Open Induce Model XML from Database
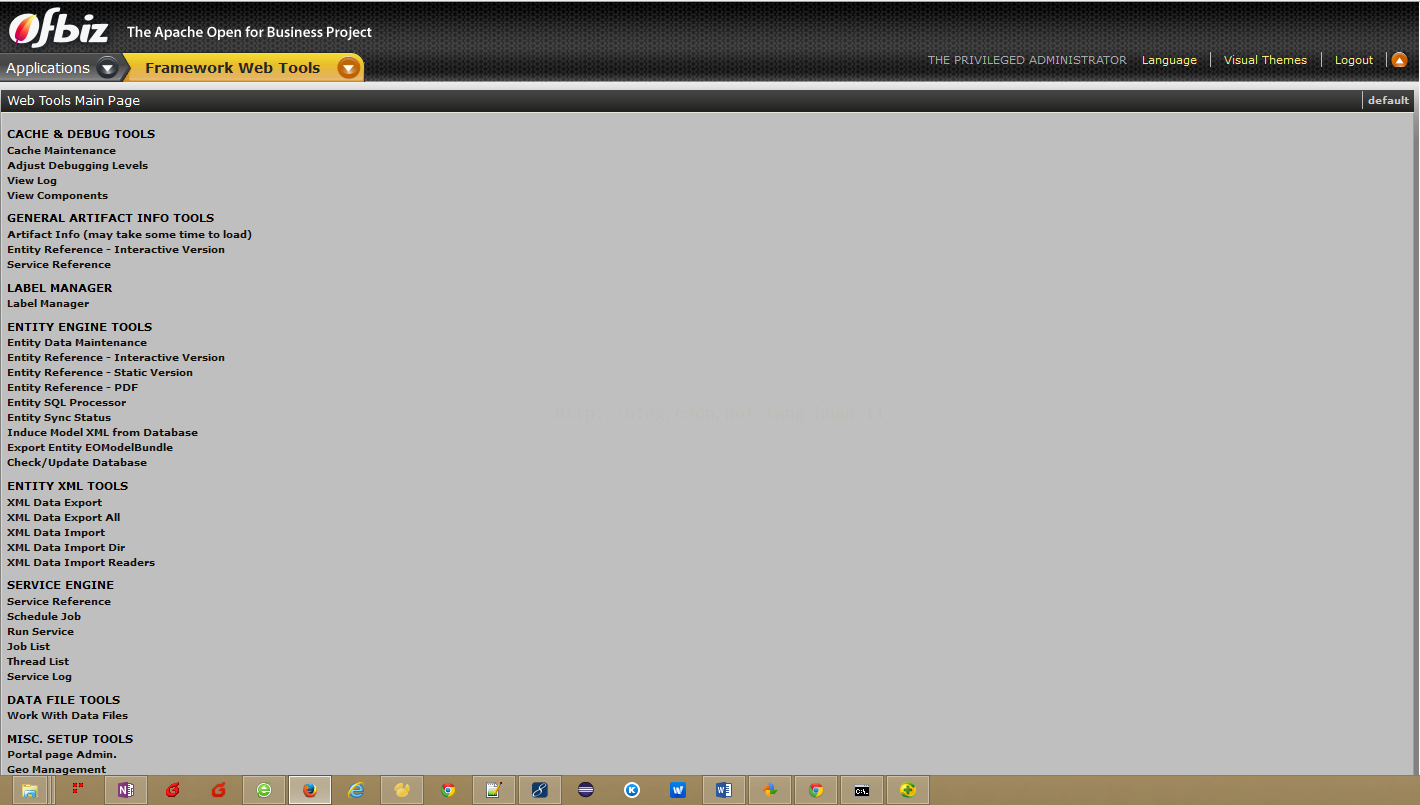Viewport: 1420px width, 805px height. click(x=102, y=433)
